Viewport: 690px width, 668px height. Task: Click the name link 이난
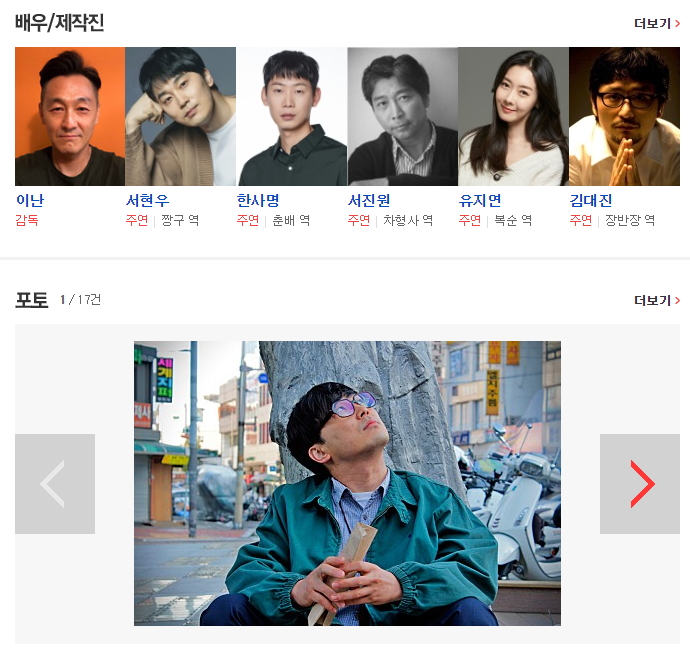tap(30, 200)
